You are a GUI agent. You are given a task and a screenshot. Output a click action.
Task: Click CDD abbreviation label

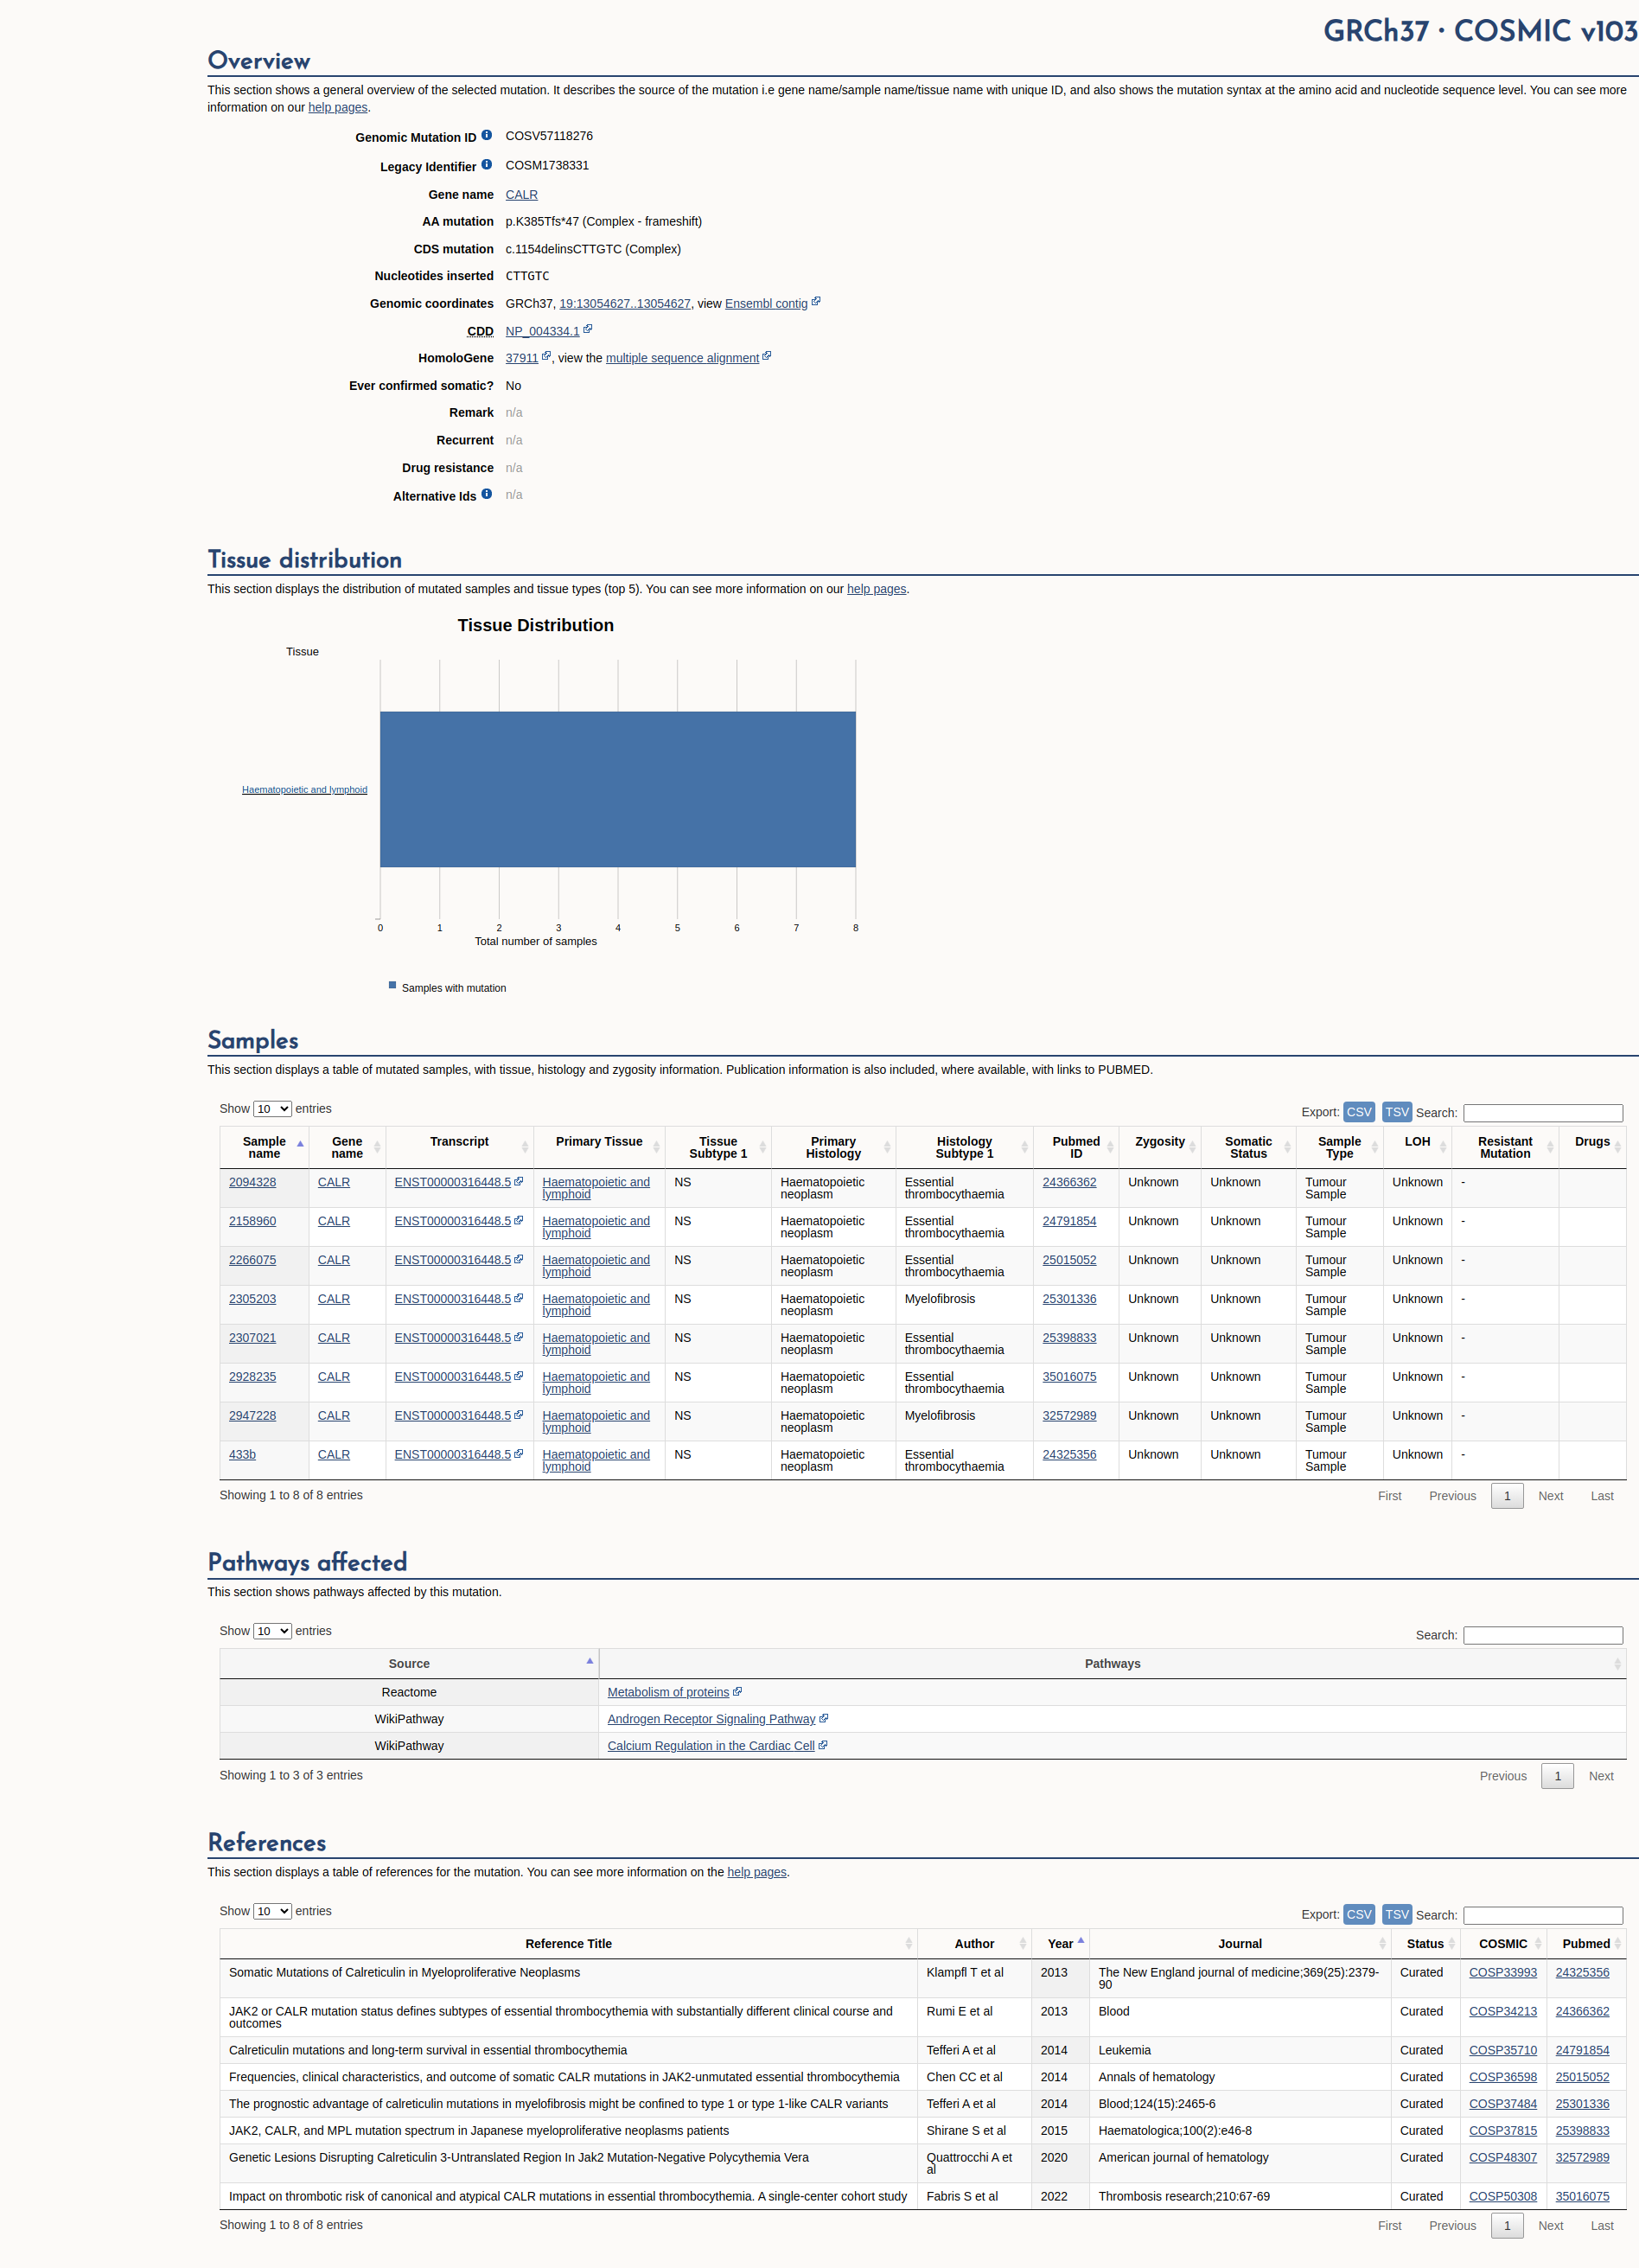pos(480,331)
